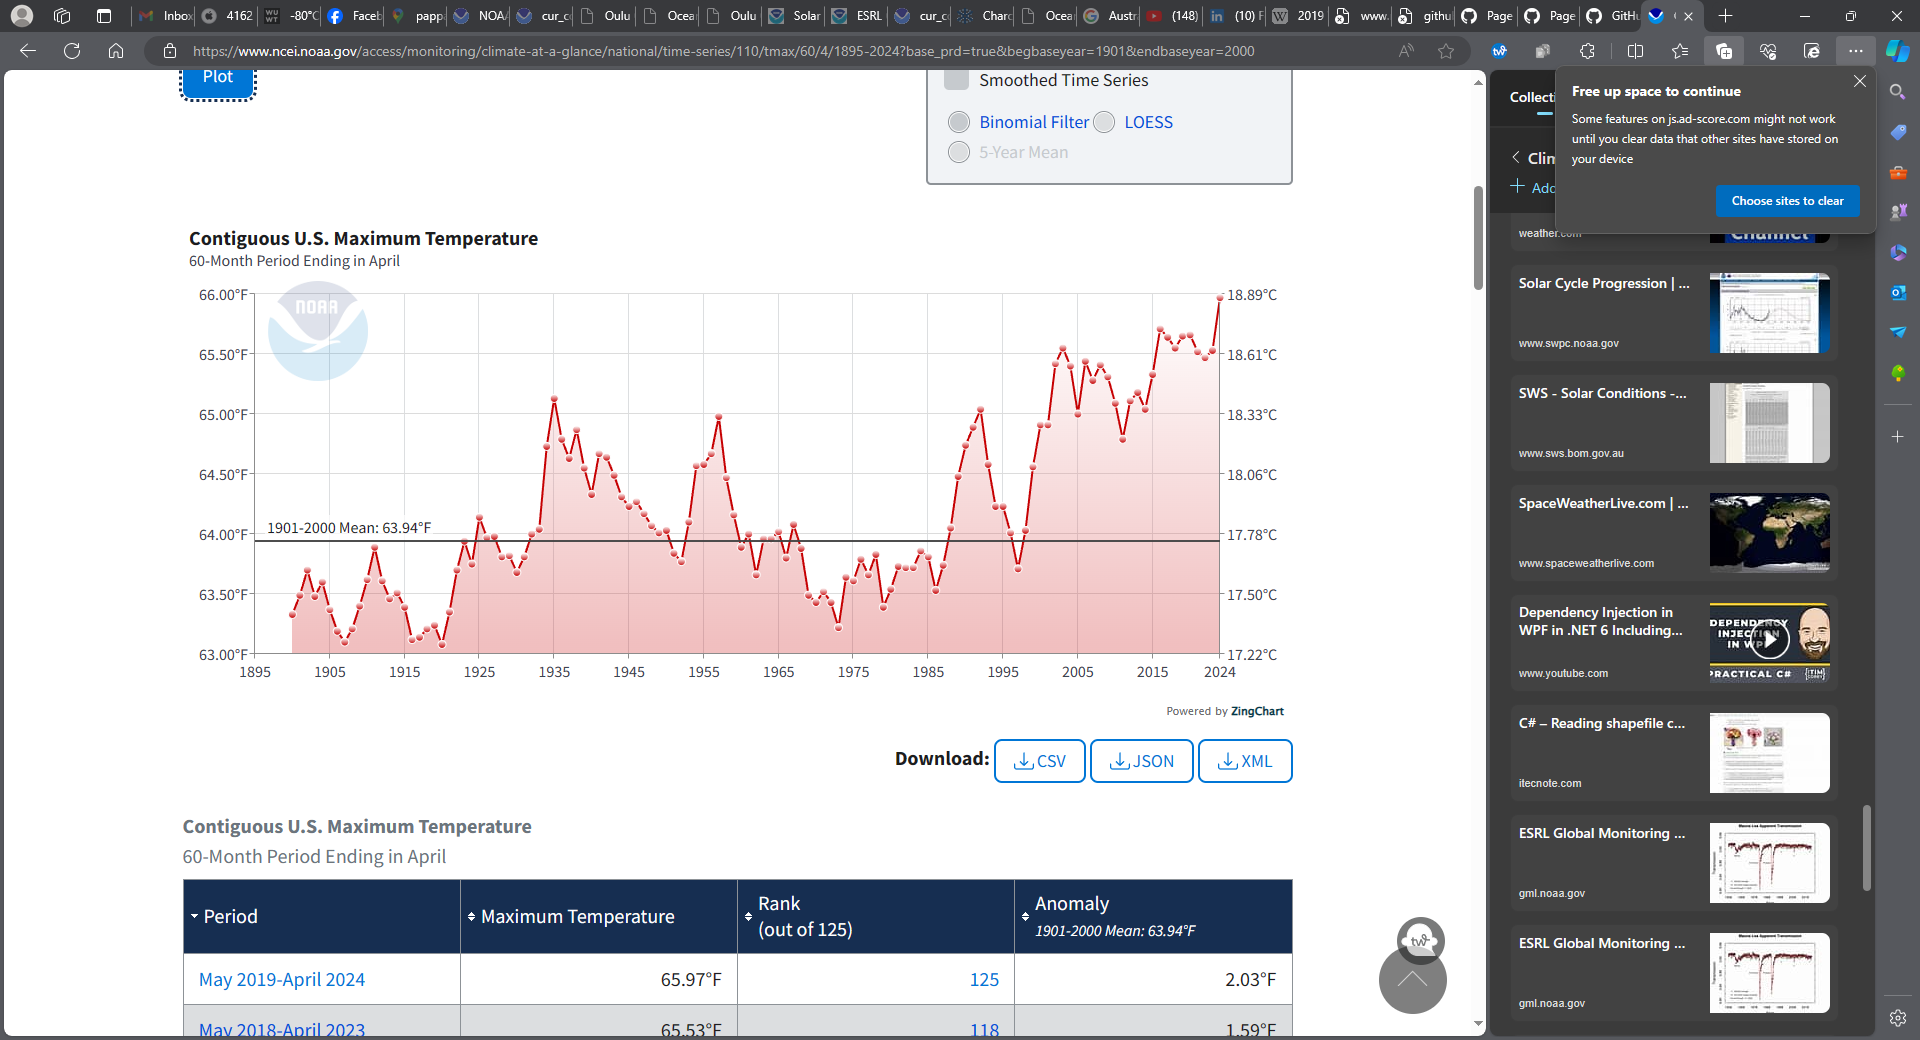
Task: Dismiss the Free up space popup
Action: point(1859,82)
